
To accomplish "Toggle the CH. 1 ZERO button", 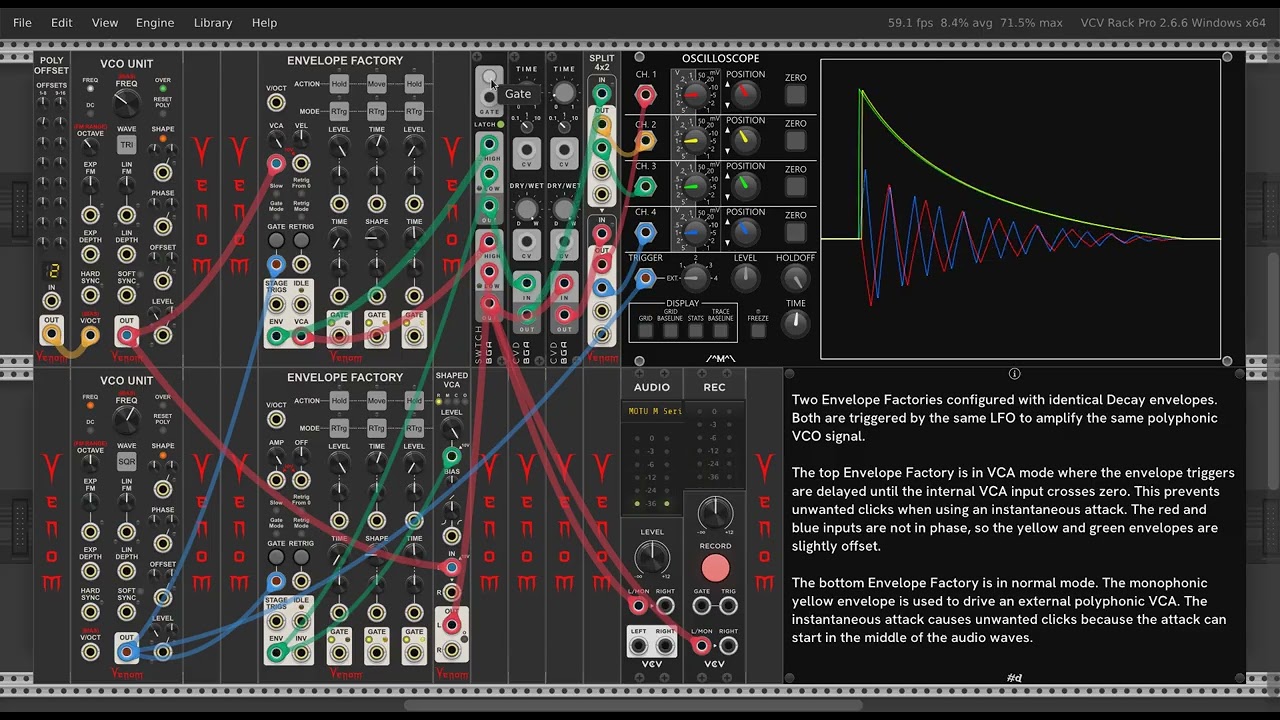I will pos(796,96).
